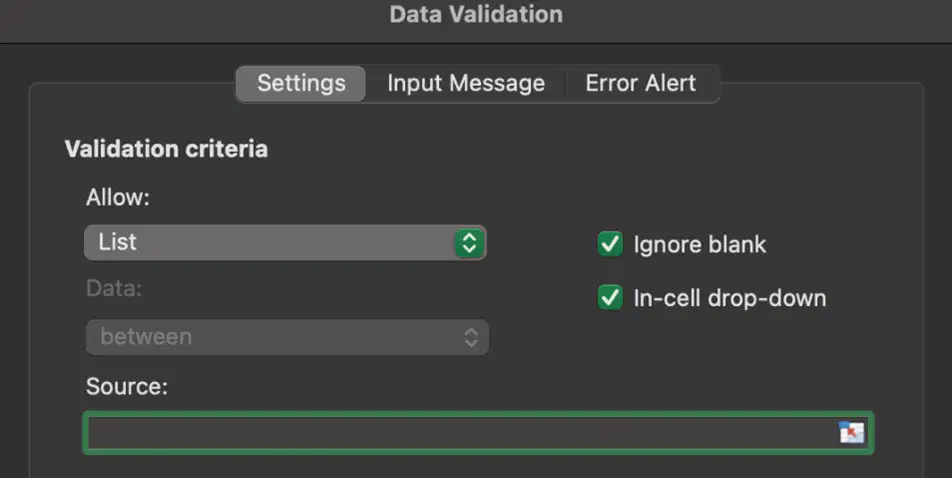952x478 pixels.
Task: Select the List text in the Allow combo box
Action: point(117,242)
